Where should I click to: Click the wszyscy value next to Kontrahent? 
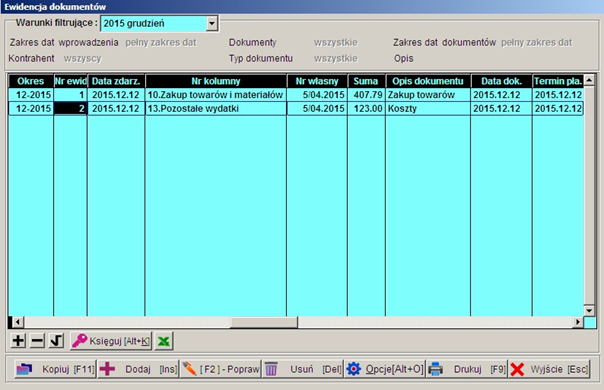tap(82, 59)
